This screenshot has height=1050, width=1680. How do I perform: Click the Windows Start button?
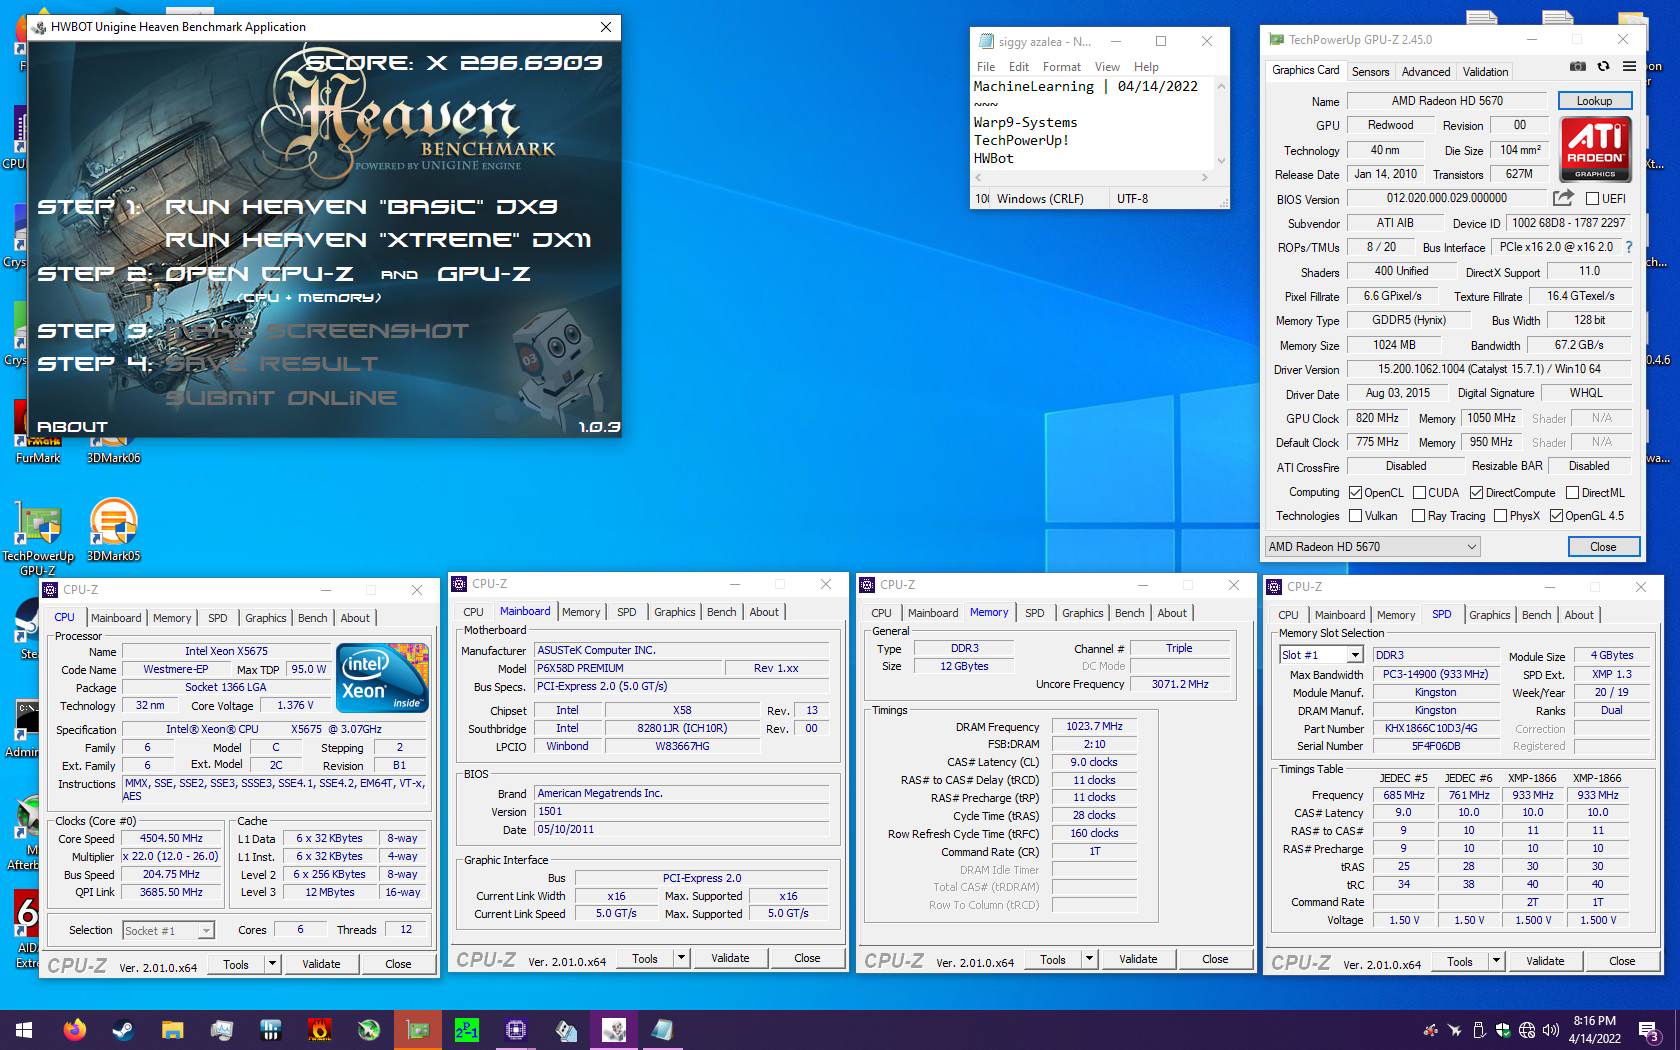coord(24,1029)
